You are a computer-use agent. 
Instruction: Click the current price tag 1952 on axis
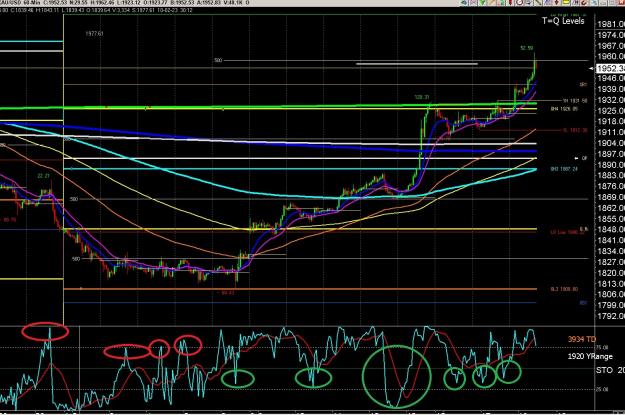click(x=610, y=69)
